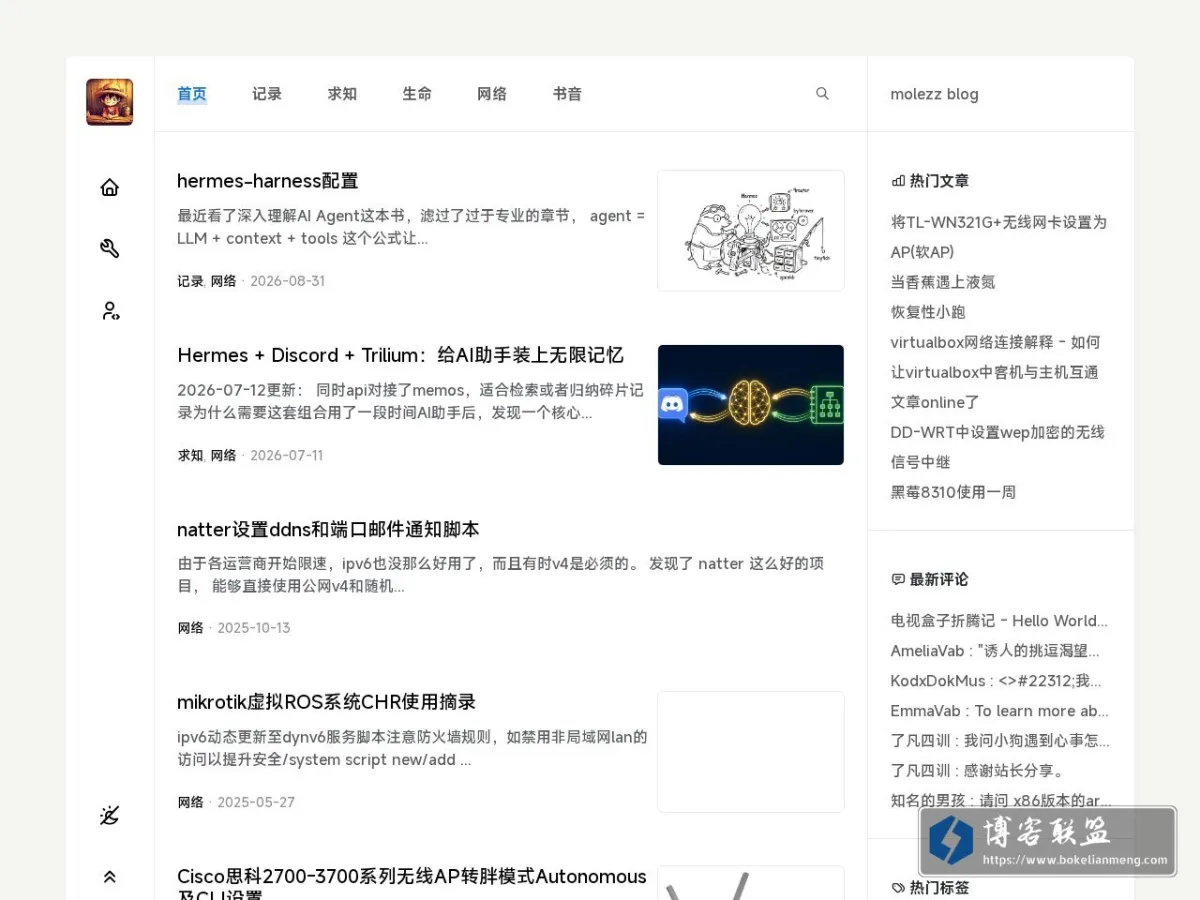Image resolution: width=1200 pixels, height=900 pixels.
Task: Click the date 2026-08-31
Action: point(287,281)
